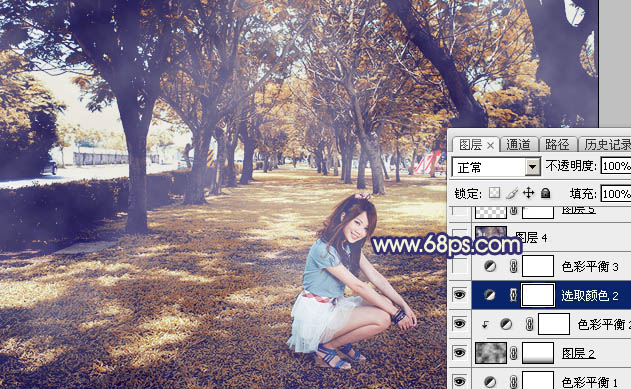Show the hidden 图层 4 layer
The image size is (631, 389).
460,237
